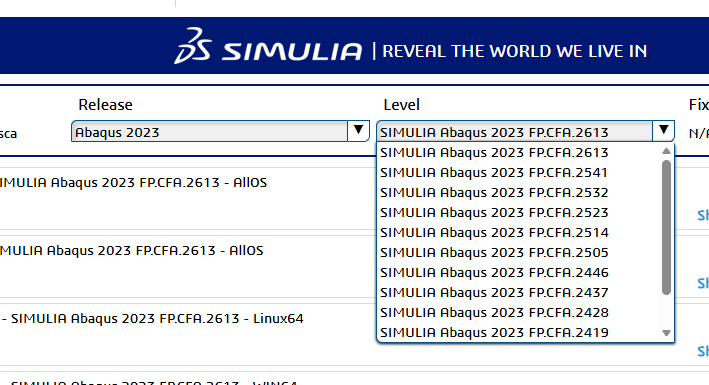Viewport: 709px width, 385px height.
Task: Pick SIMULIA Abaqus 2023 FP.CFA.2523 option
Action: 494,212
